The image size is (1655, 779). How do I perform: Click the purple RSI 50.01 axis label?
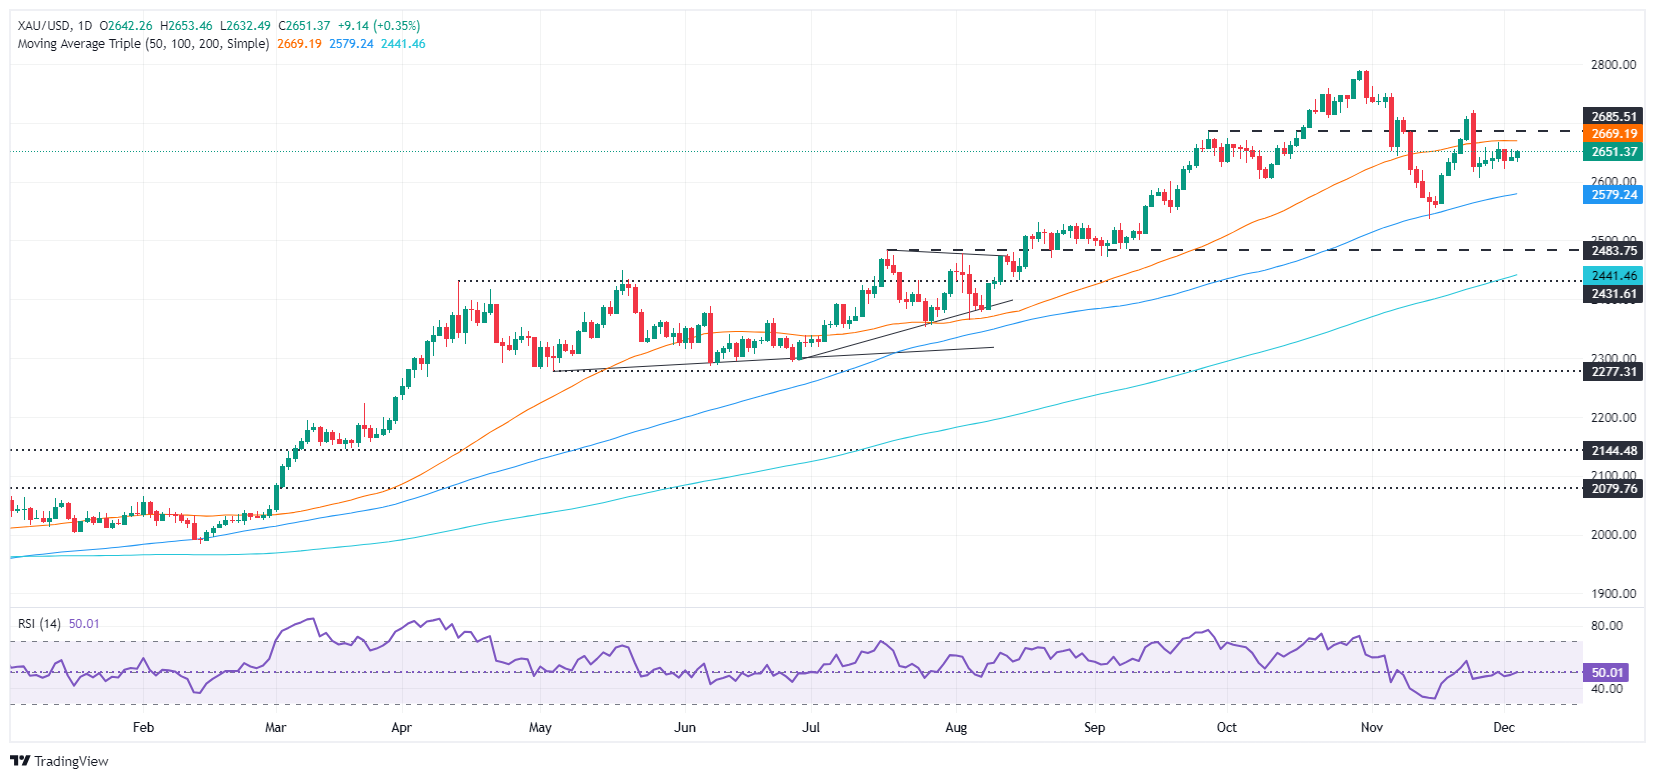tap(1606, 673)
